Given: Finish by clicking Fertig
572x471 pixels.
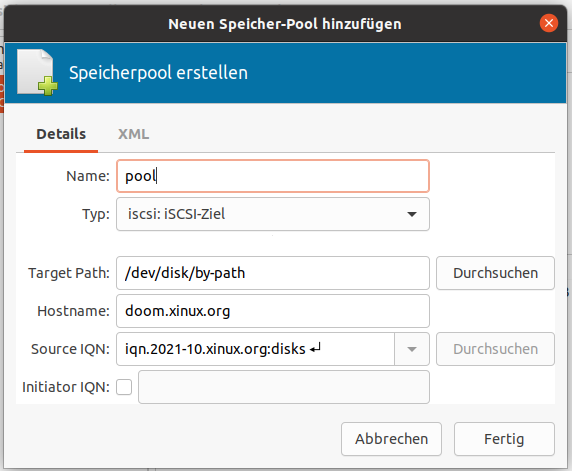Looking at the screenshot, I should pos(504,439).
